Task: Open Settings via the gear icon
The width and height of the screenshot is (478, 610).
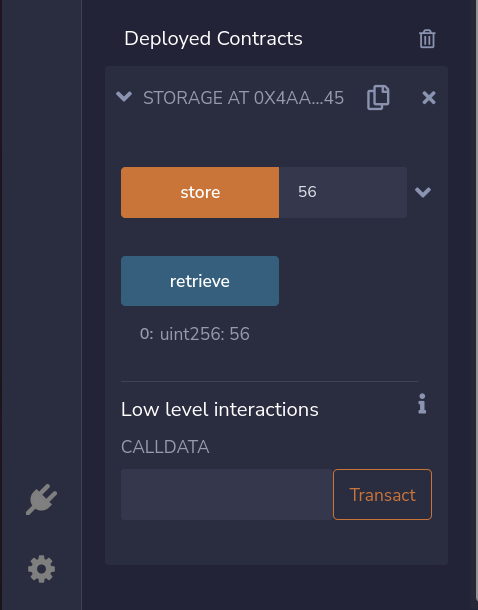Action: [x=42, y=569]
